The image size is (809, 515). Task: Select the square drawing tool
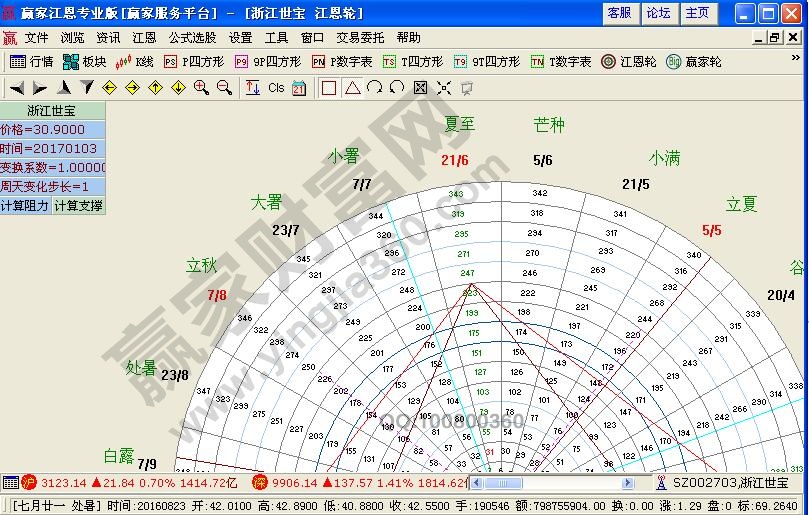(x=329, y=88)
